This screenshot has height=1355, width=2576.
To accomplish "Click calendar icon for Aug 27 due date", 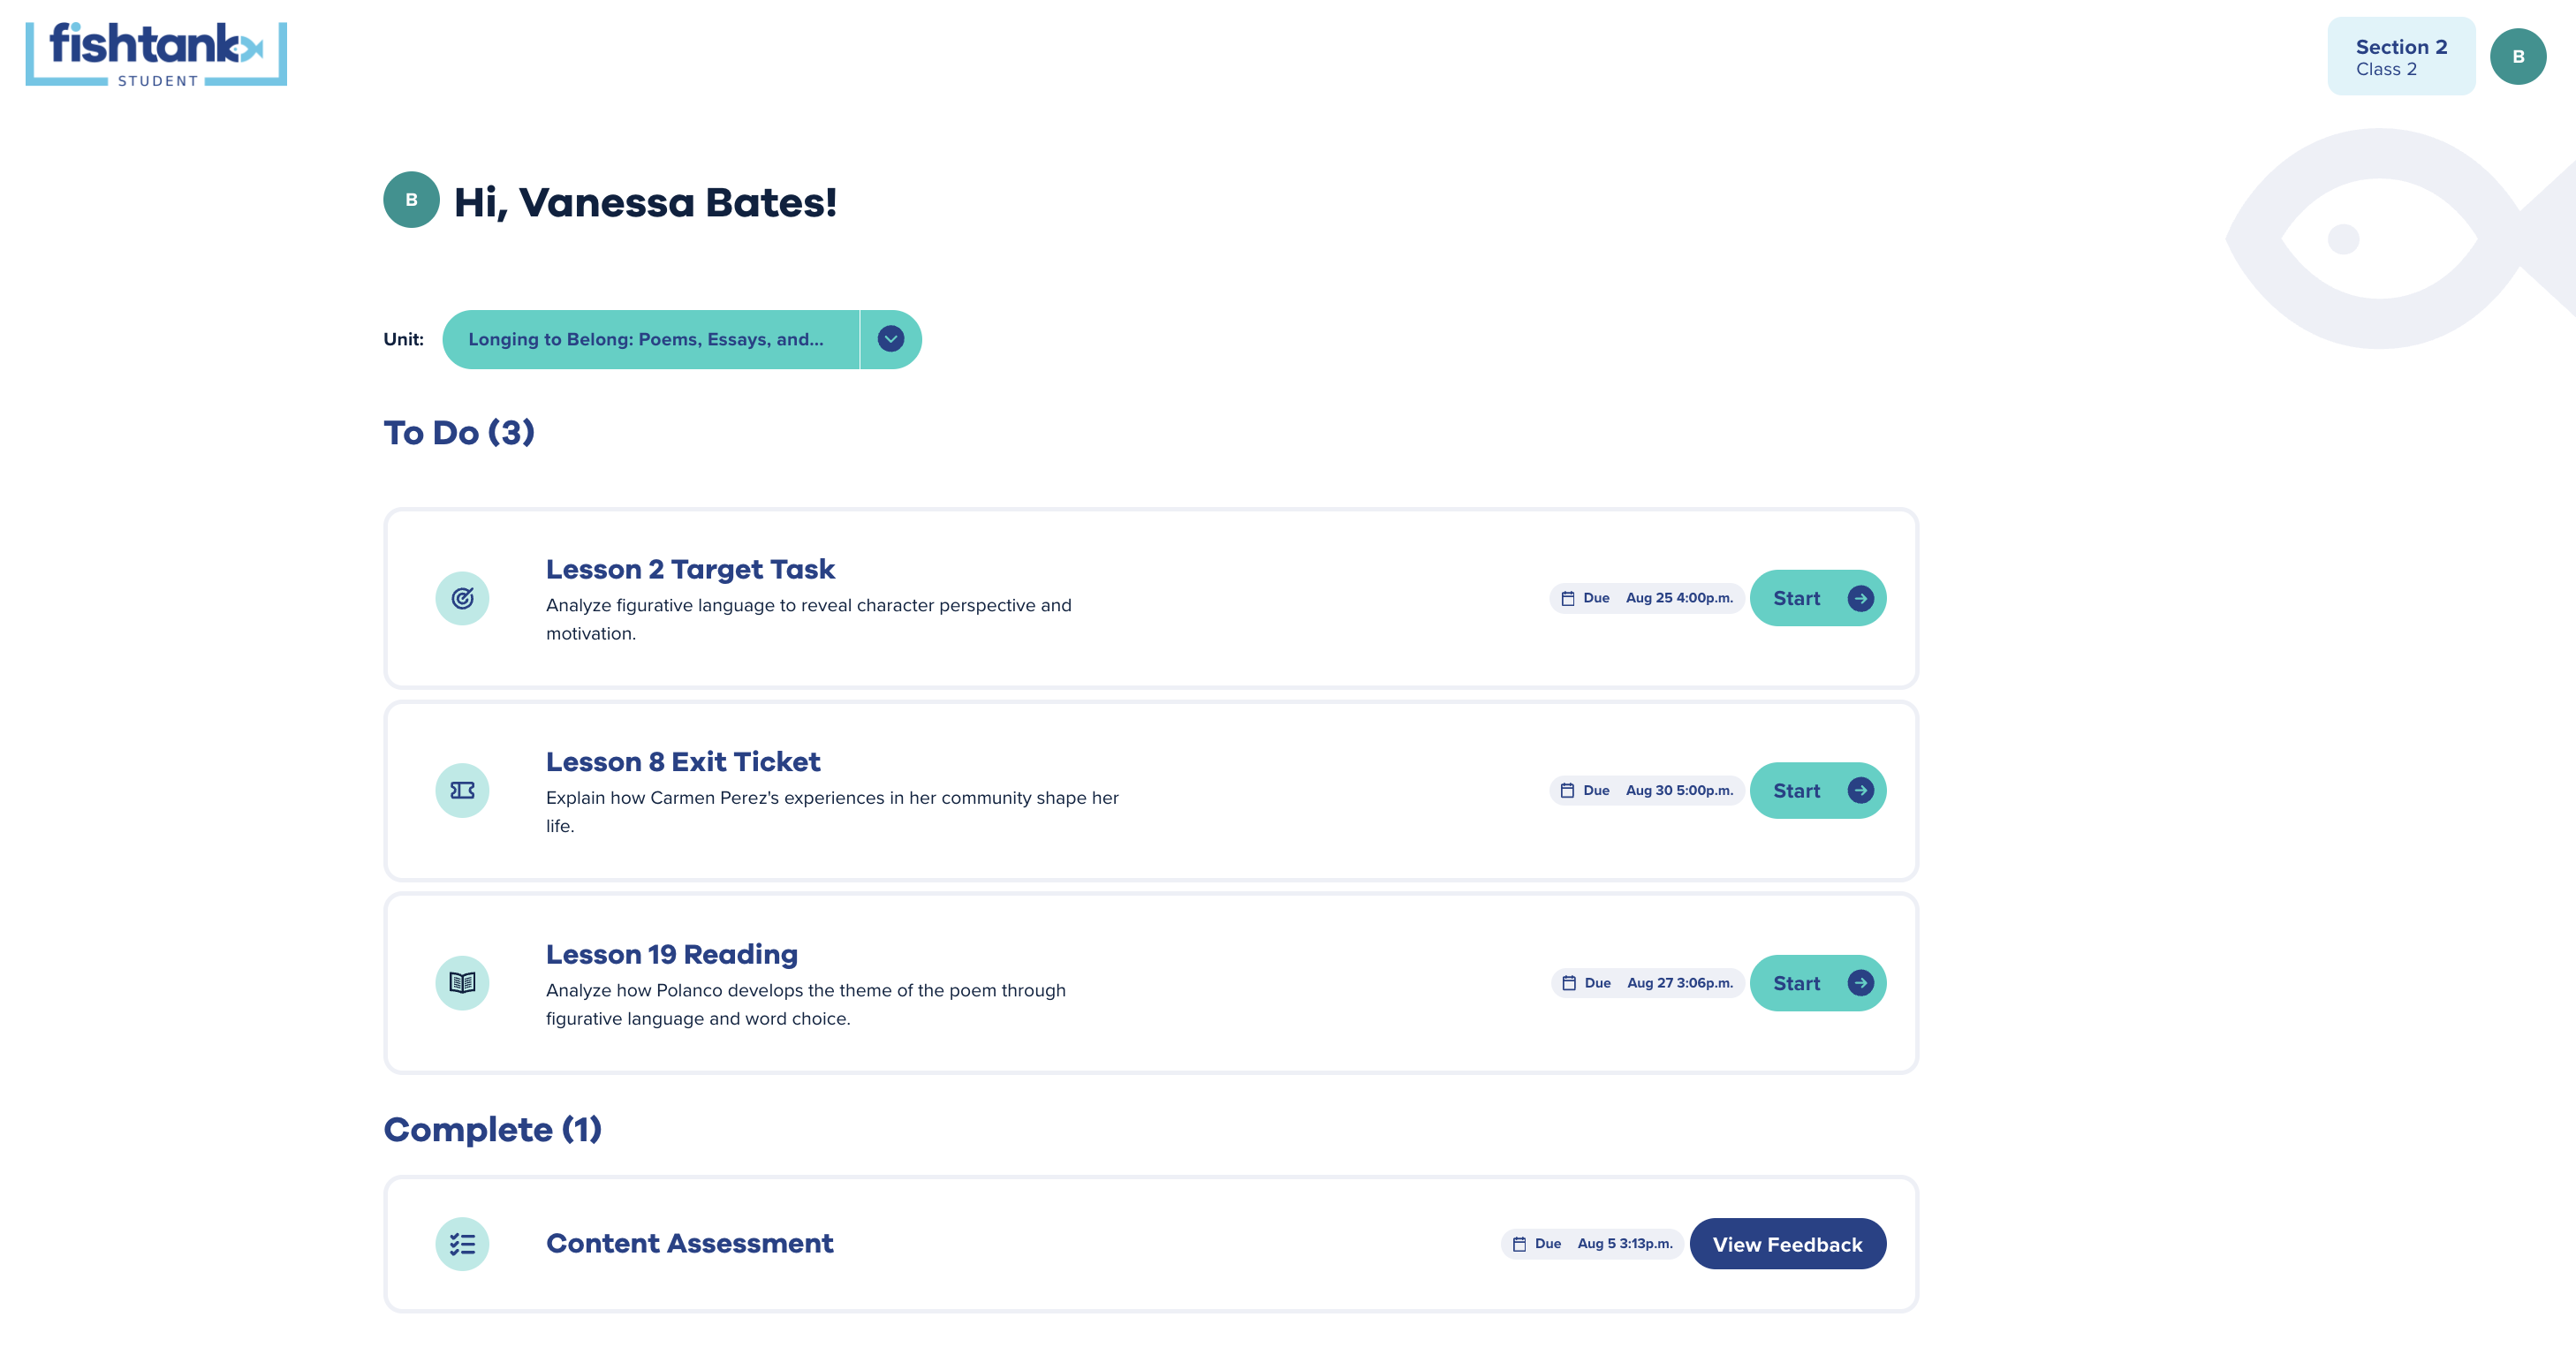I will coord(1569,983).
